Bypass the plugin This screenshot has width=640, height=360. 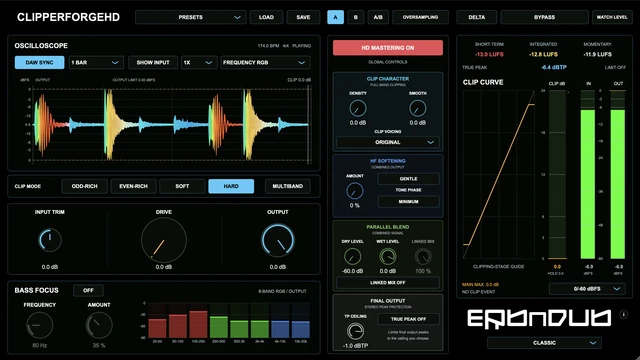544,17
